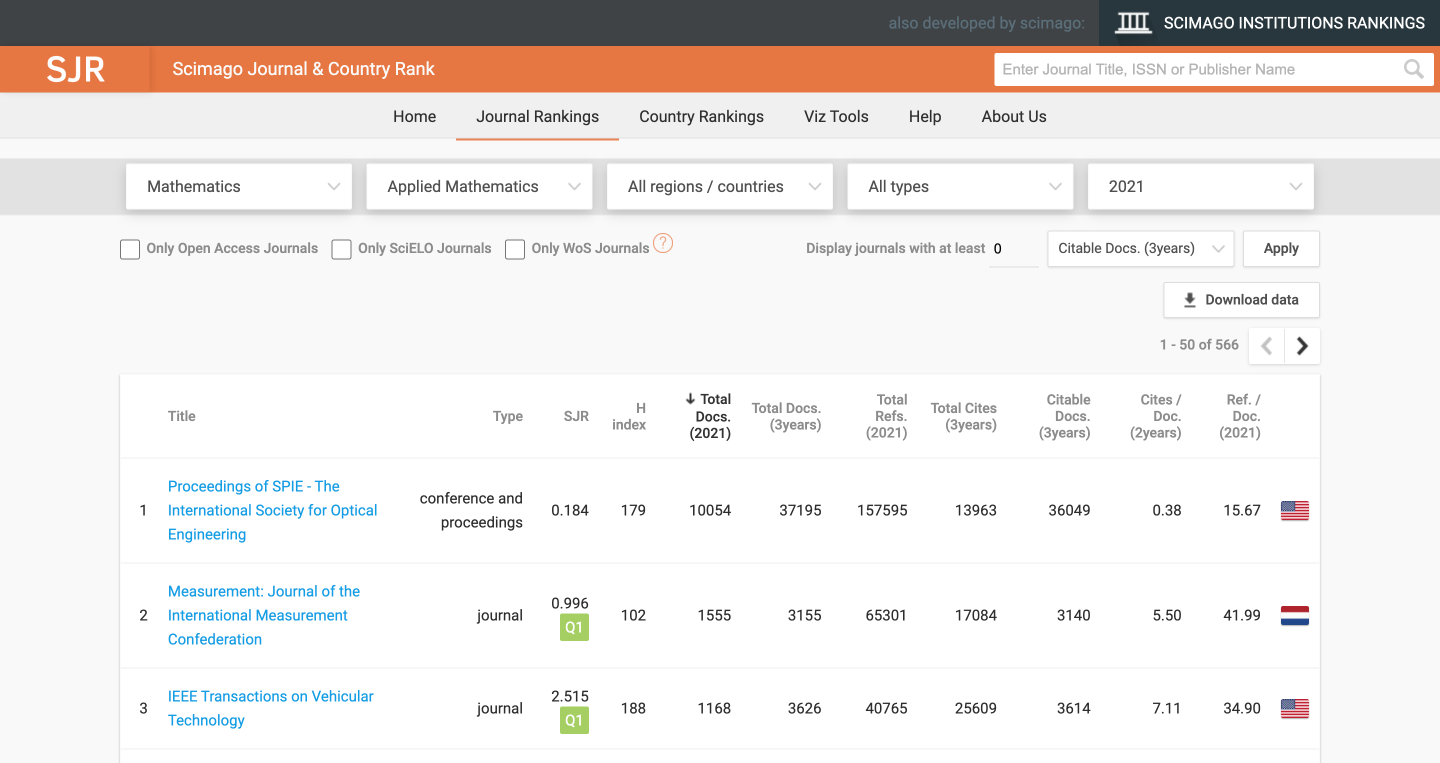Screen dimensions: 1440x763
Task: Click Scimago Journal & Country Rank title
Action: coord(304,69)
